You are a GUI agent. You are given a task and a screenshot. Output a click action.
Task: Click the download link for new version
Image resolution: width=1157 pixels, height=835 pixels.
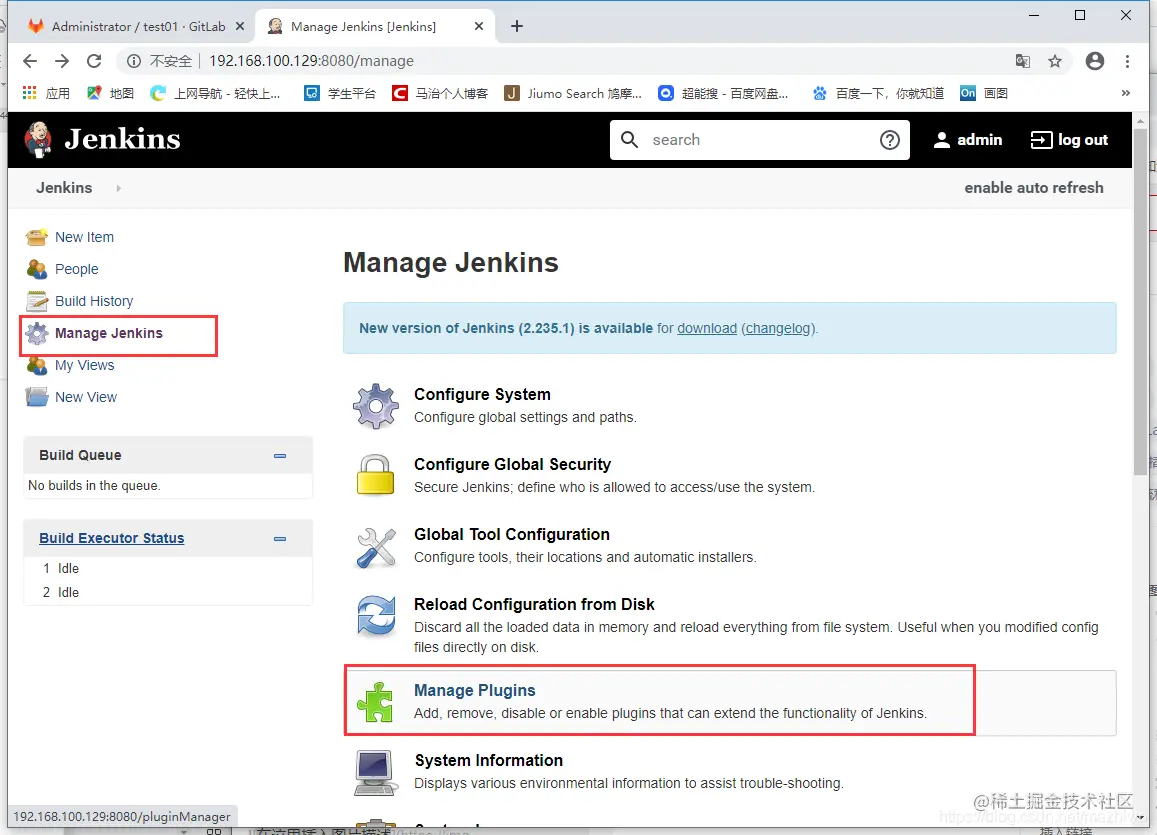[707, 328]
